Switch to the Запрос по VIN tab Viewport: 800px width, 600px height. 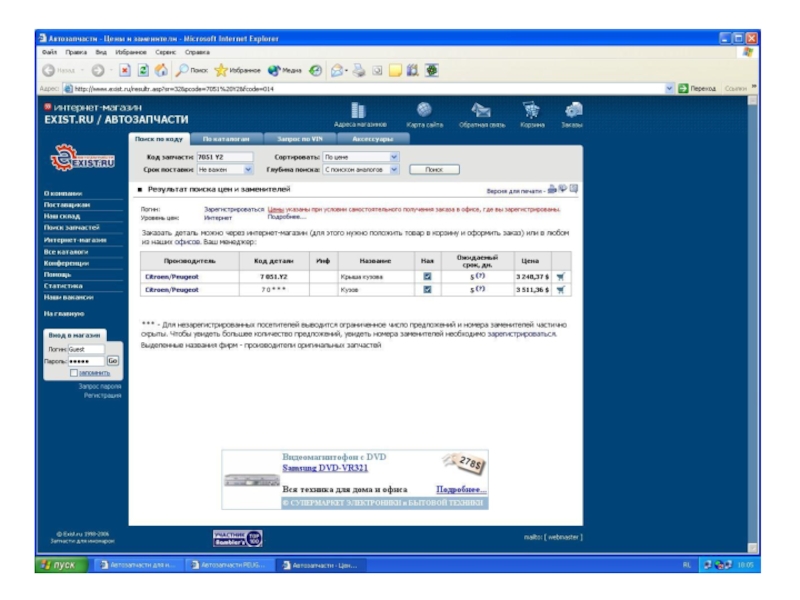click(x=300, y=139)
